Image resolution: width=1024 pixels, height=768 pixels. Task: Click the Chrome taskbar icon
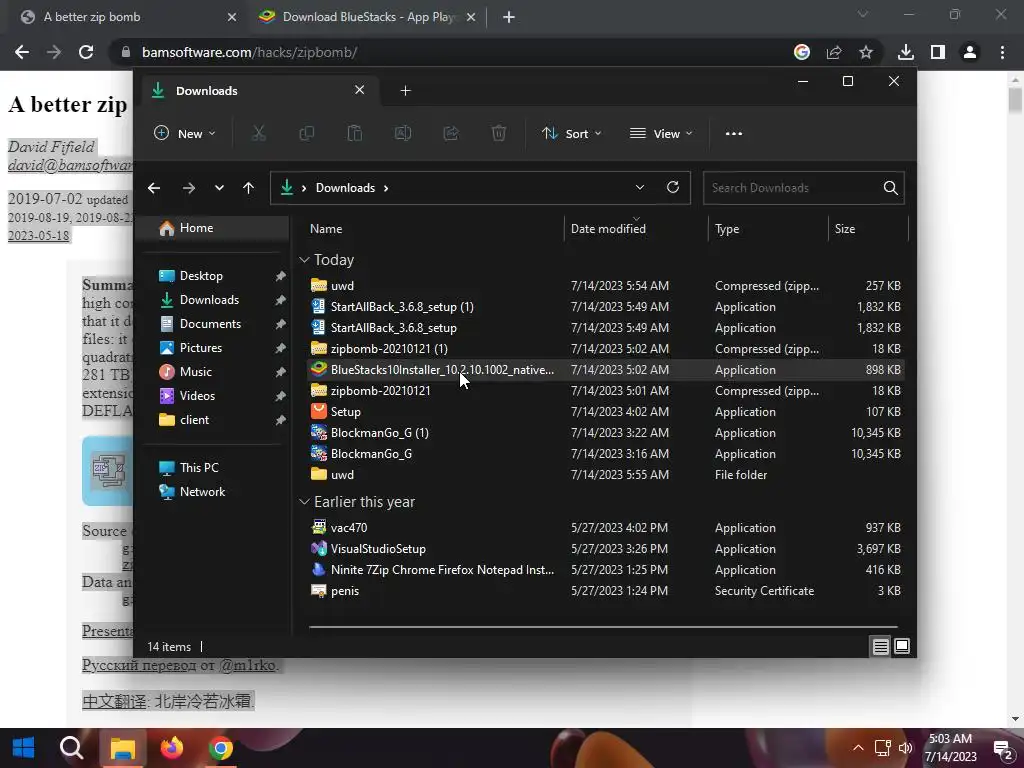[x=221, y=748]
